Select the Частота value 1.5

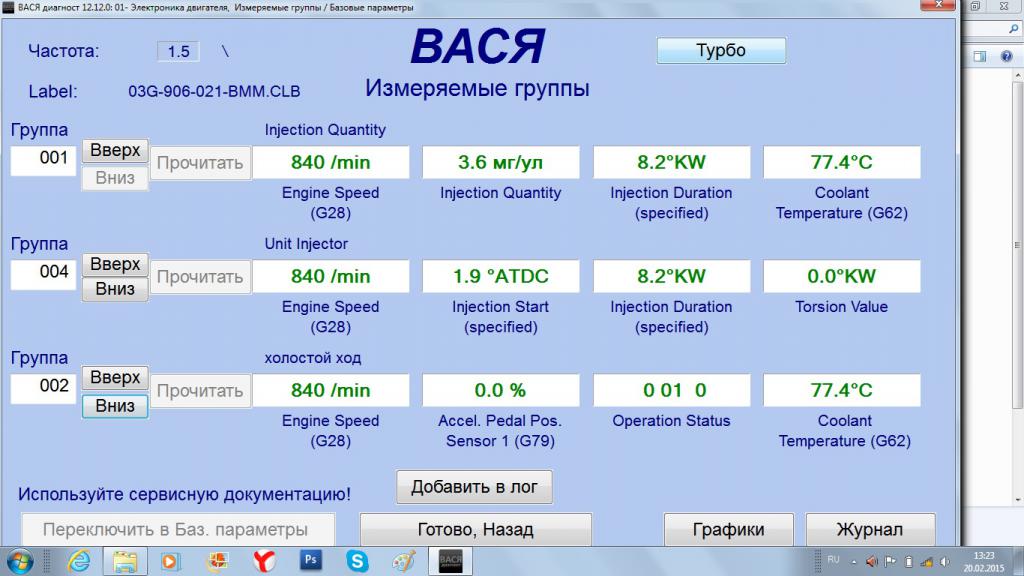click(178, 52)
